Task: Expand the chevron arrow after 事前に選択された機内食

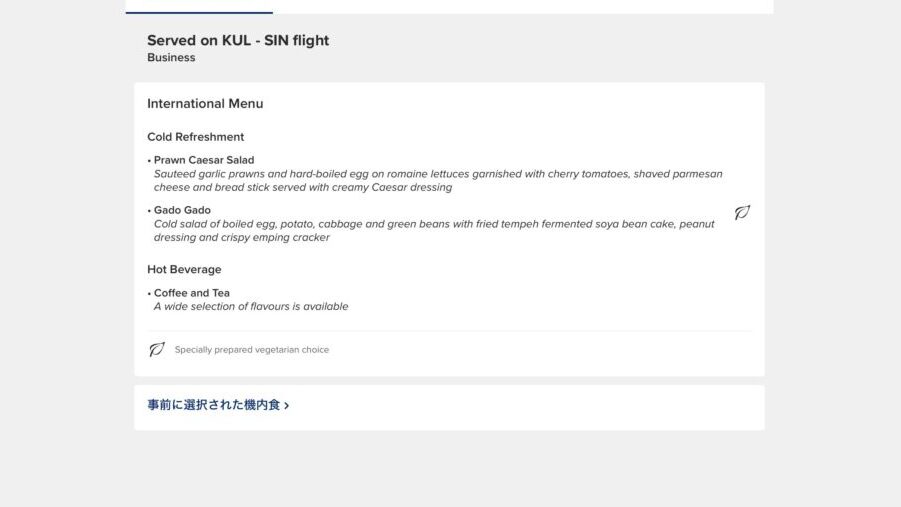Action: (287, 406)
